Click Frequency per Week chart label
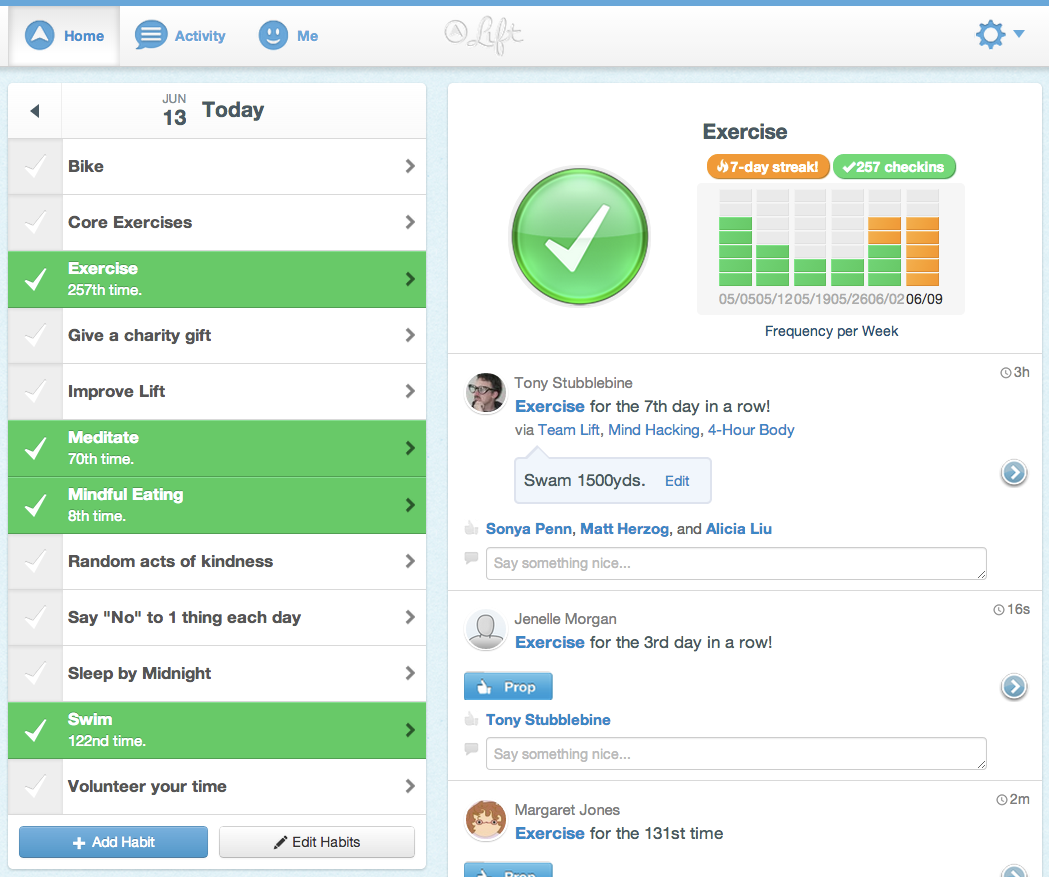 (x=832, y=331)
